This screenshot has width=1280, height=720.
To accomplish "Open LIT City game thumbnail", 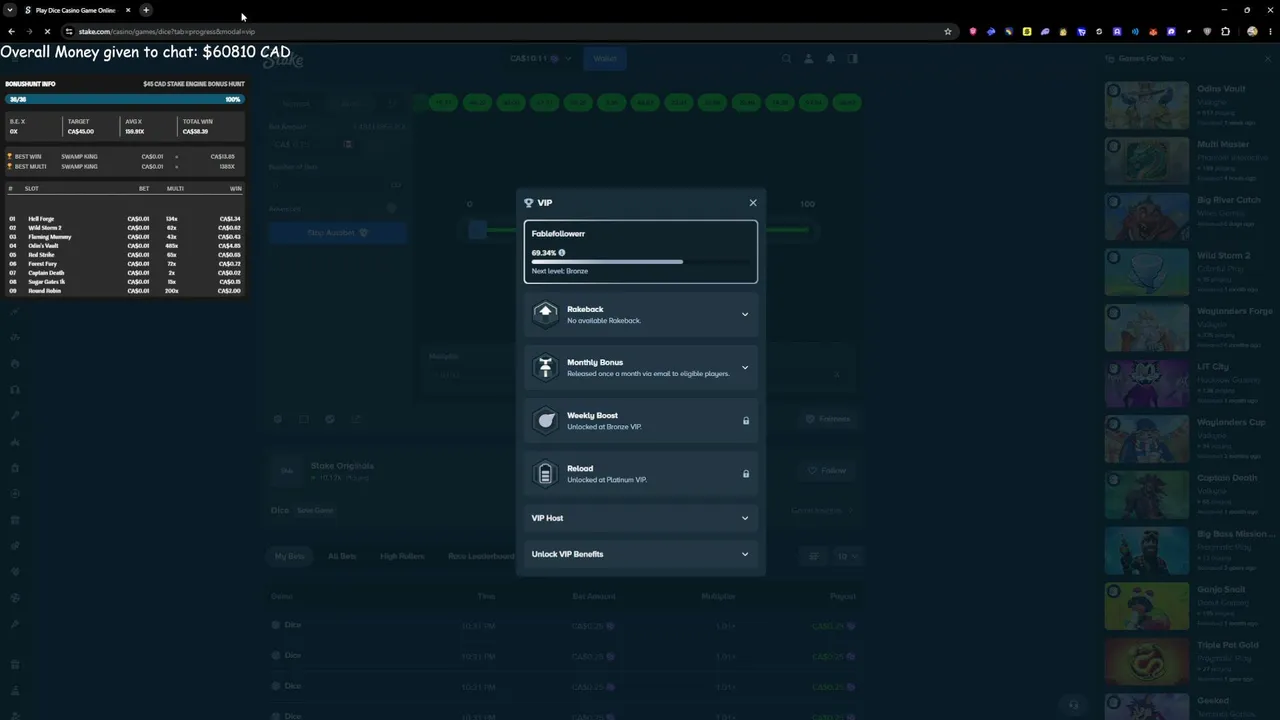I will click(1147, 383).
